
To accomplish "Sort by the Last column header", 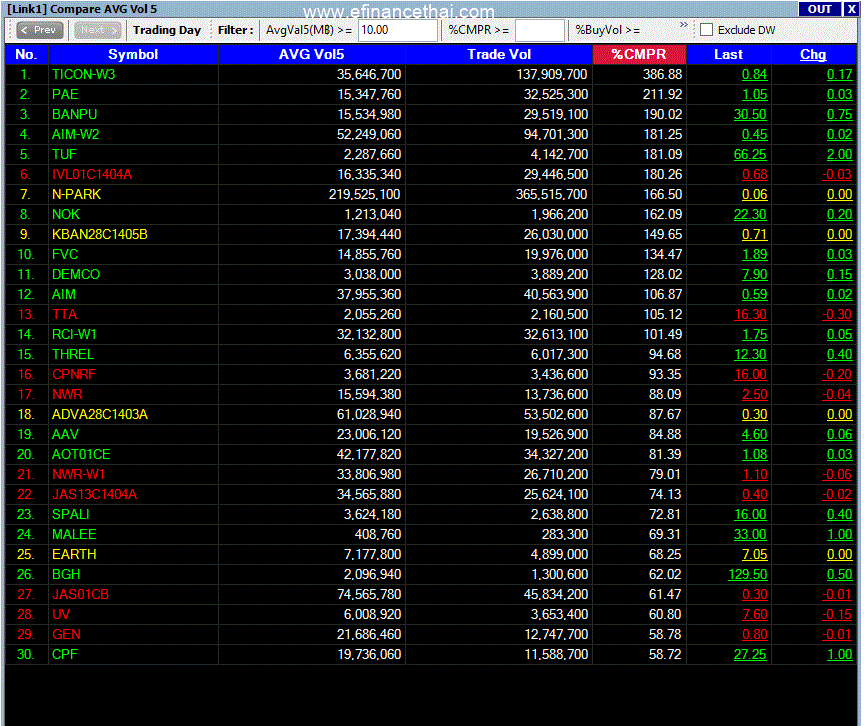I will pyautogui.click(x=728, y=55).
